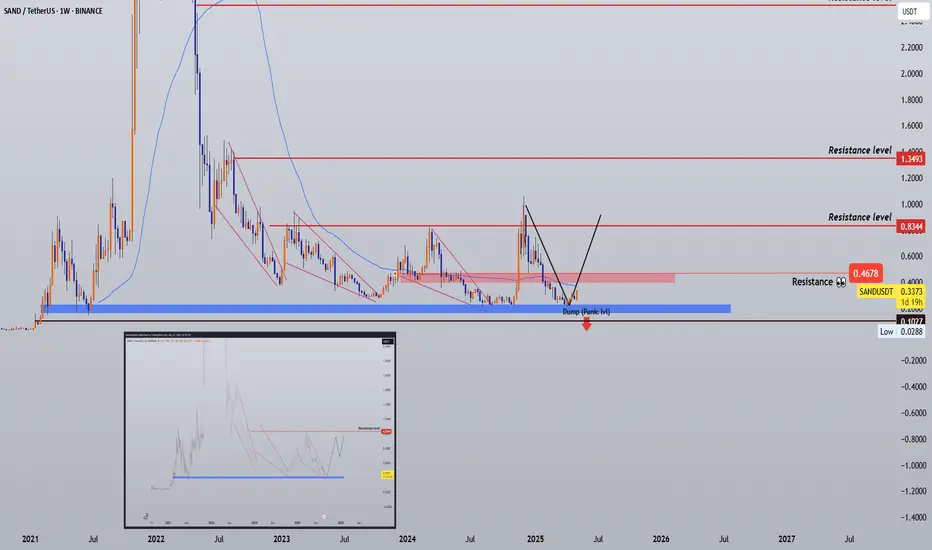Click 2021 on the time axis
The height and width of the screenshot is (550, 932).
[30, 539]
